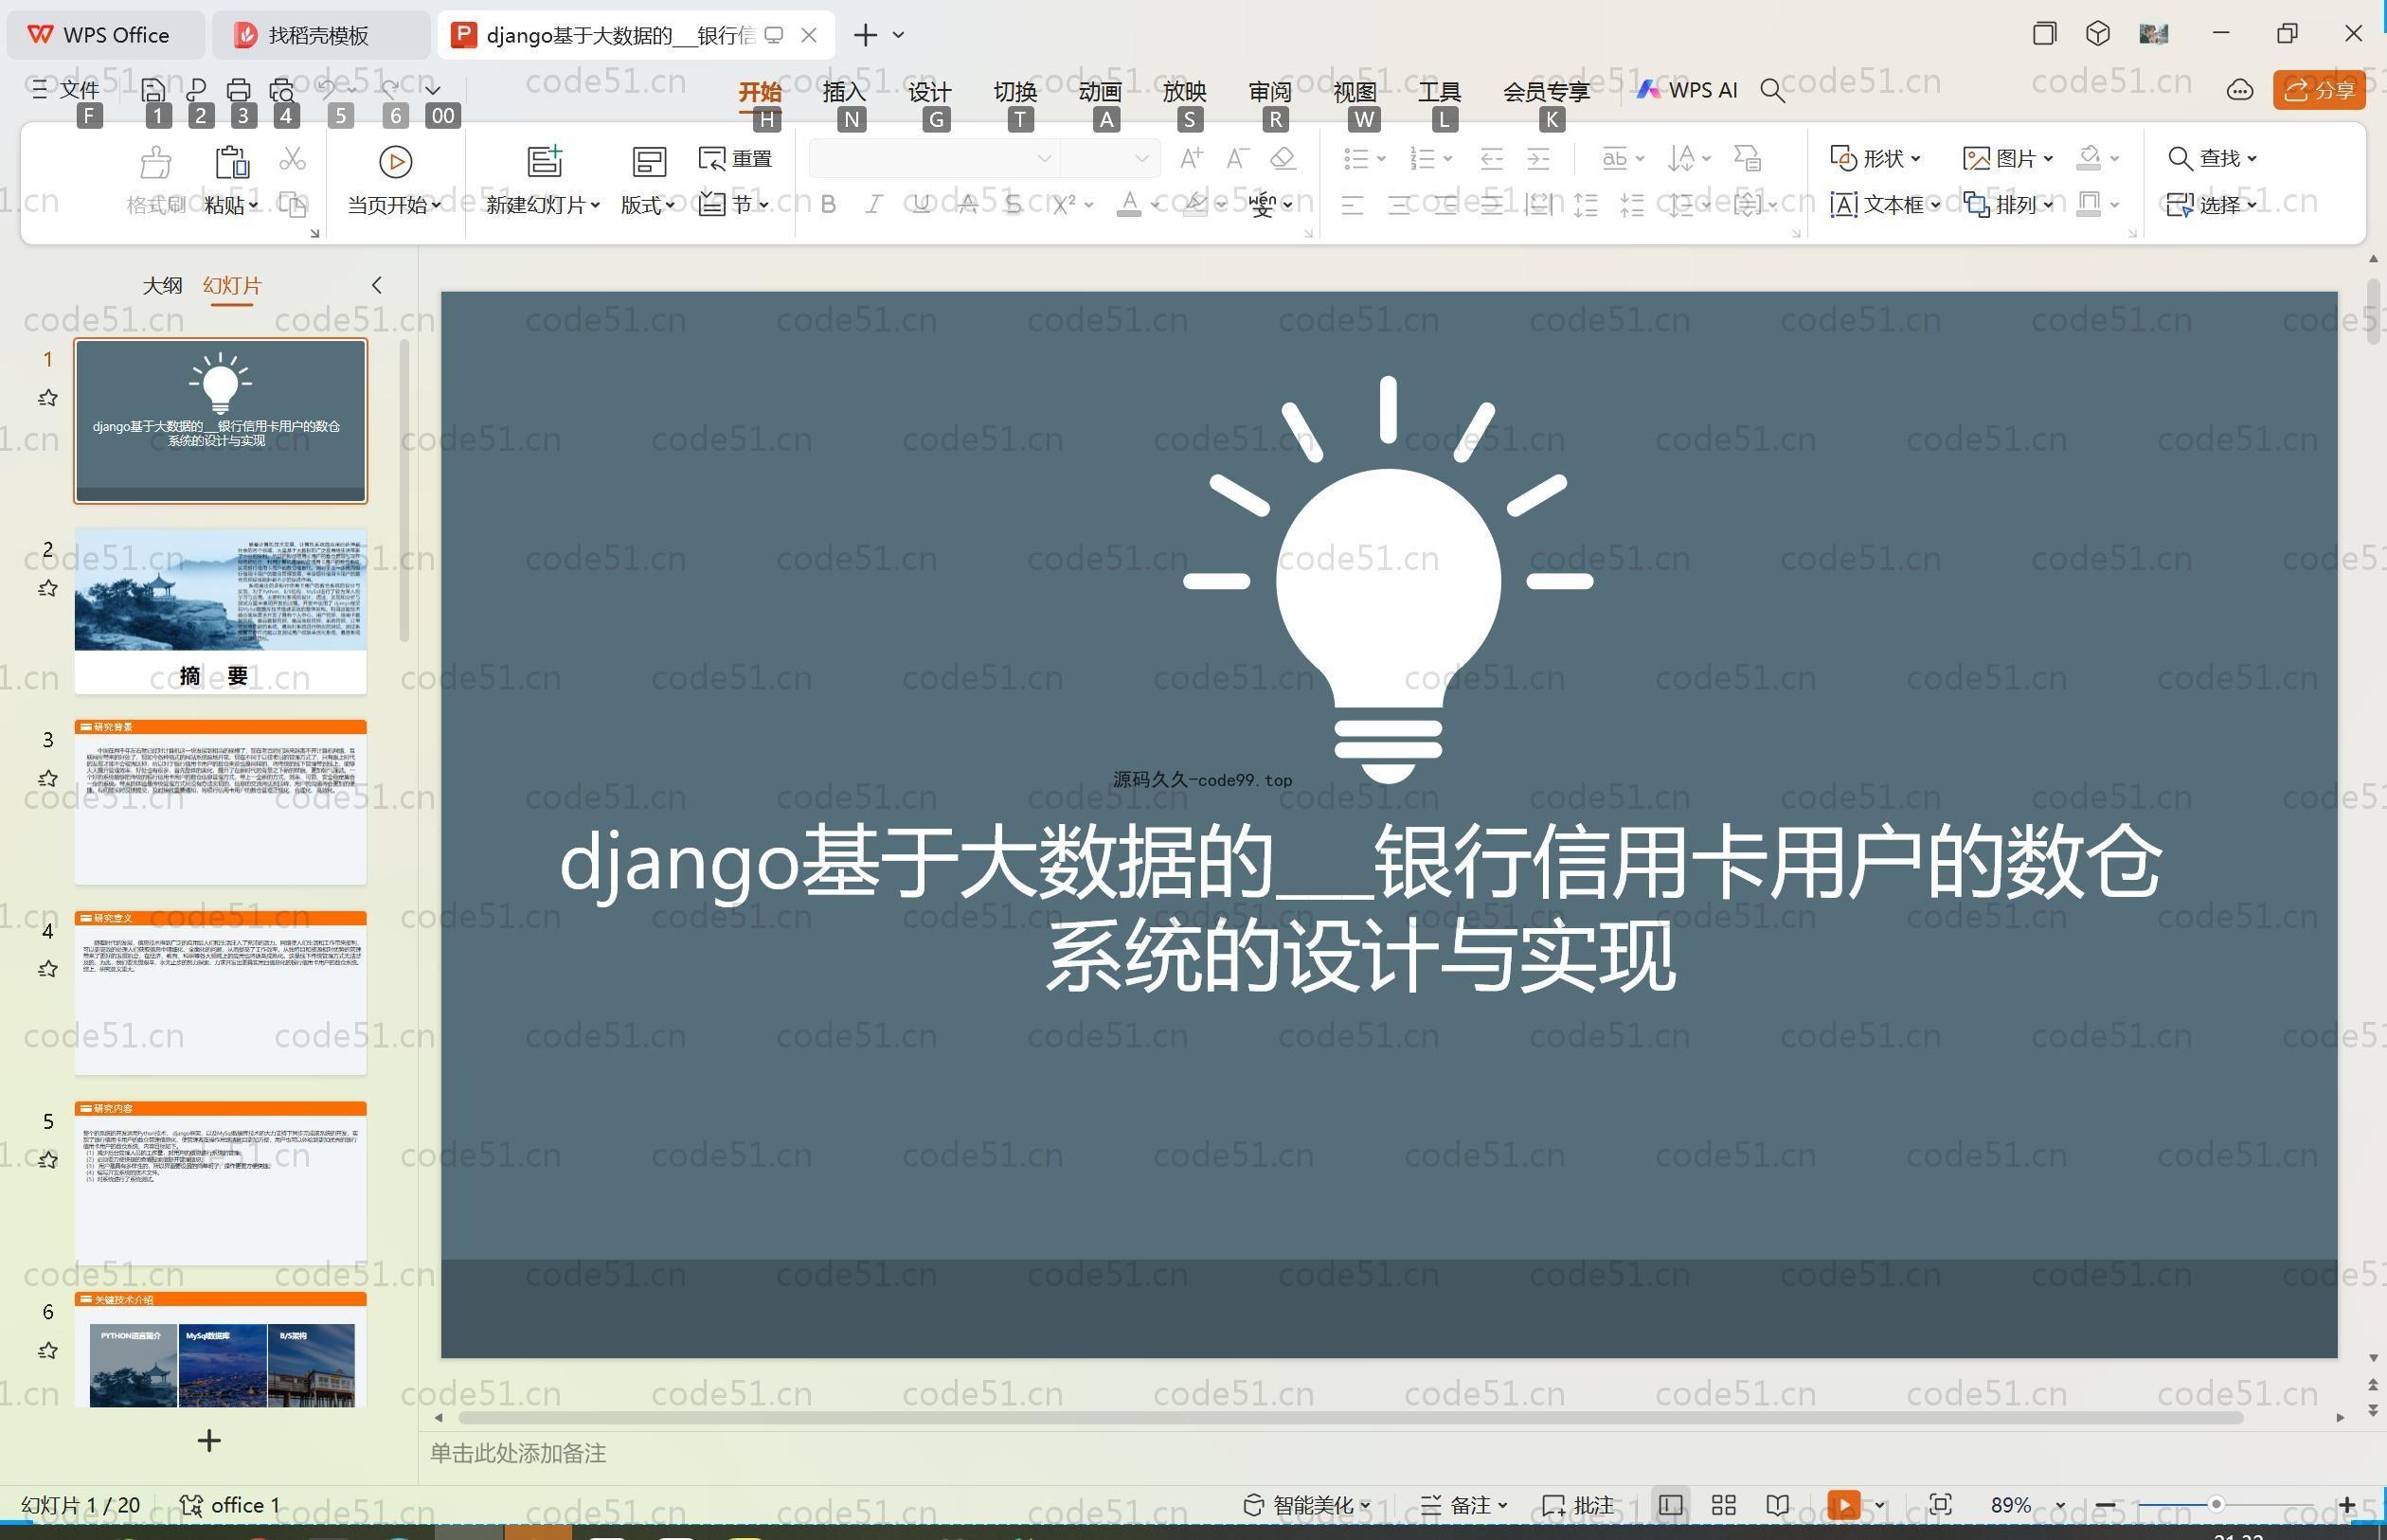Viewport: 2387px width, 1540px height.
Task: Toggle text shadow S formatting
Action: point(1014,205)
